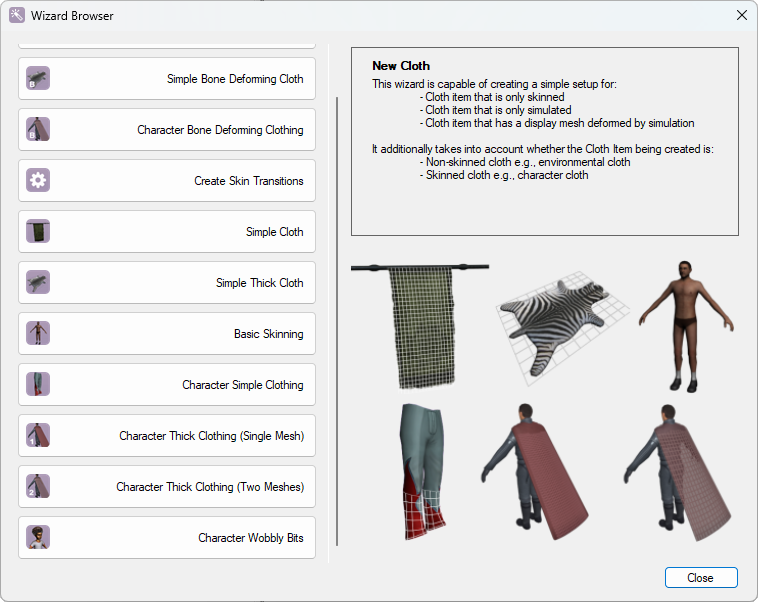Click the Basic Skinning character icon
Image resolution: width=758 pixels, height=602 pixels.
(x=38, y=333)
